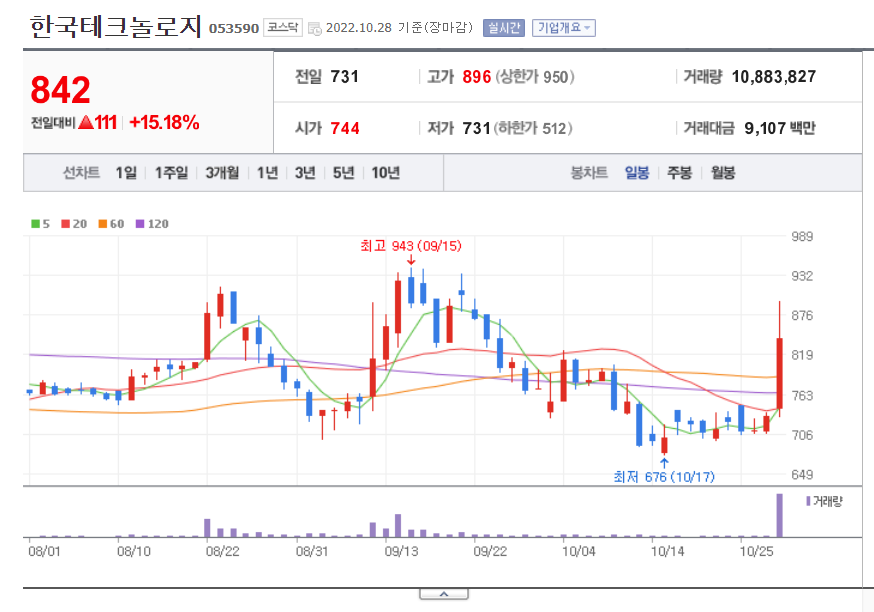Switch to 주봉 weekly candle chart

pos(679,173)
